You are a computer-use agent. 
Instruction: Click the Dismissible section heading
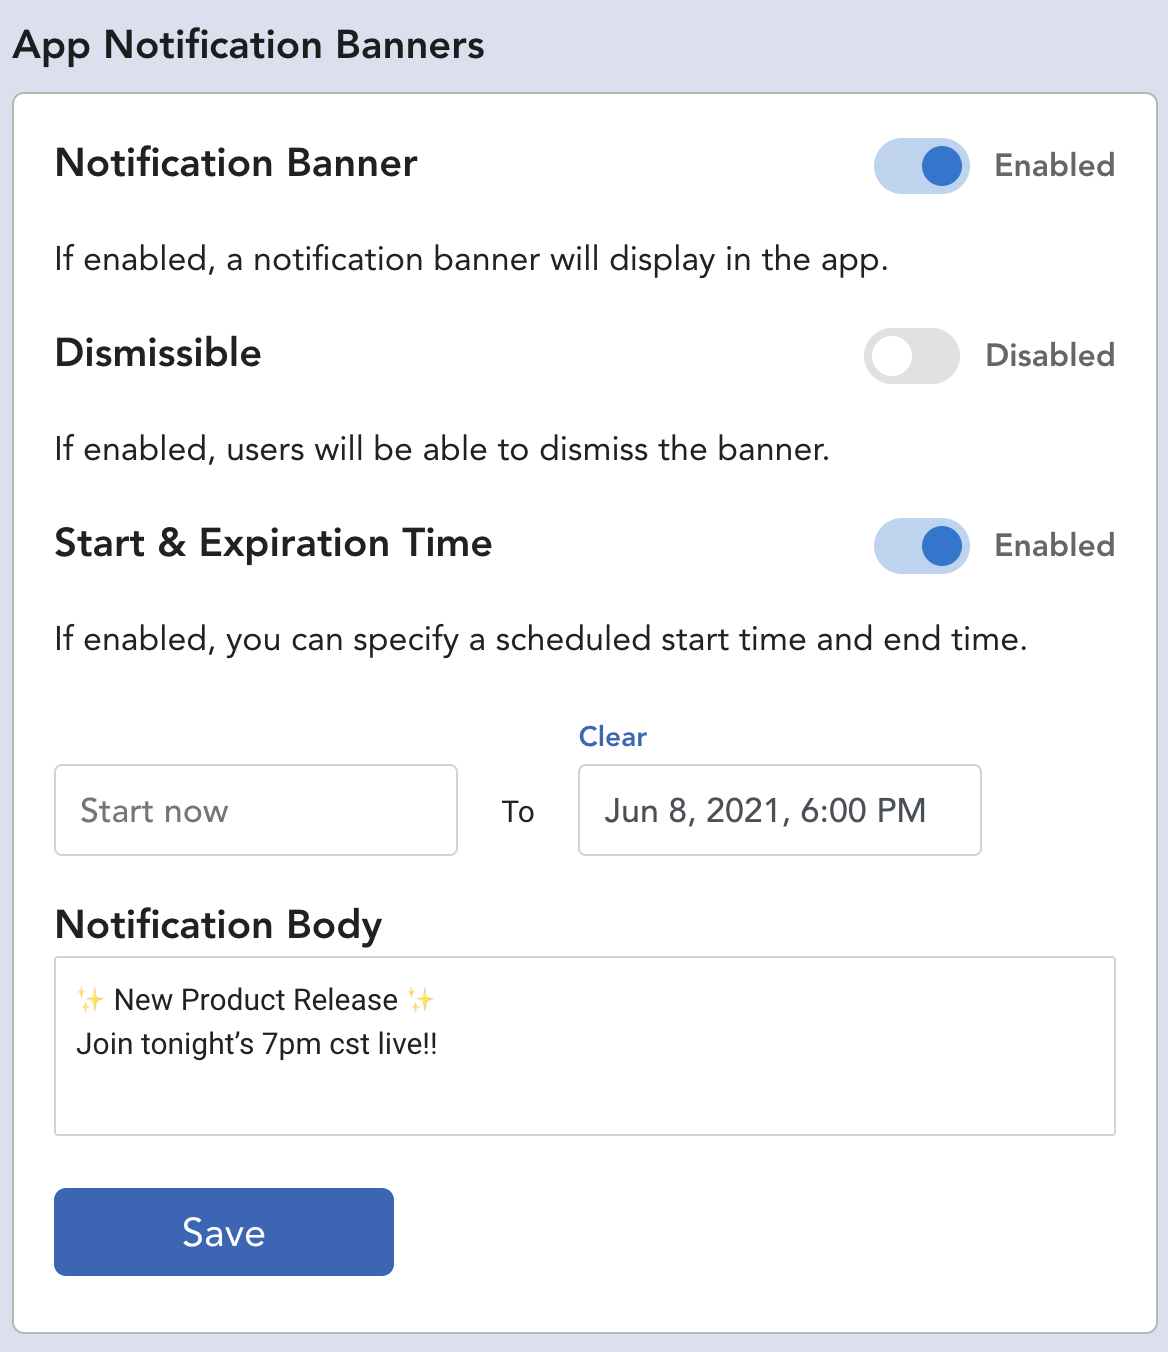click(x=158, y=353)
